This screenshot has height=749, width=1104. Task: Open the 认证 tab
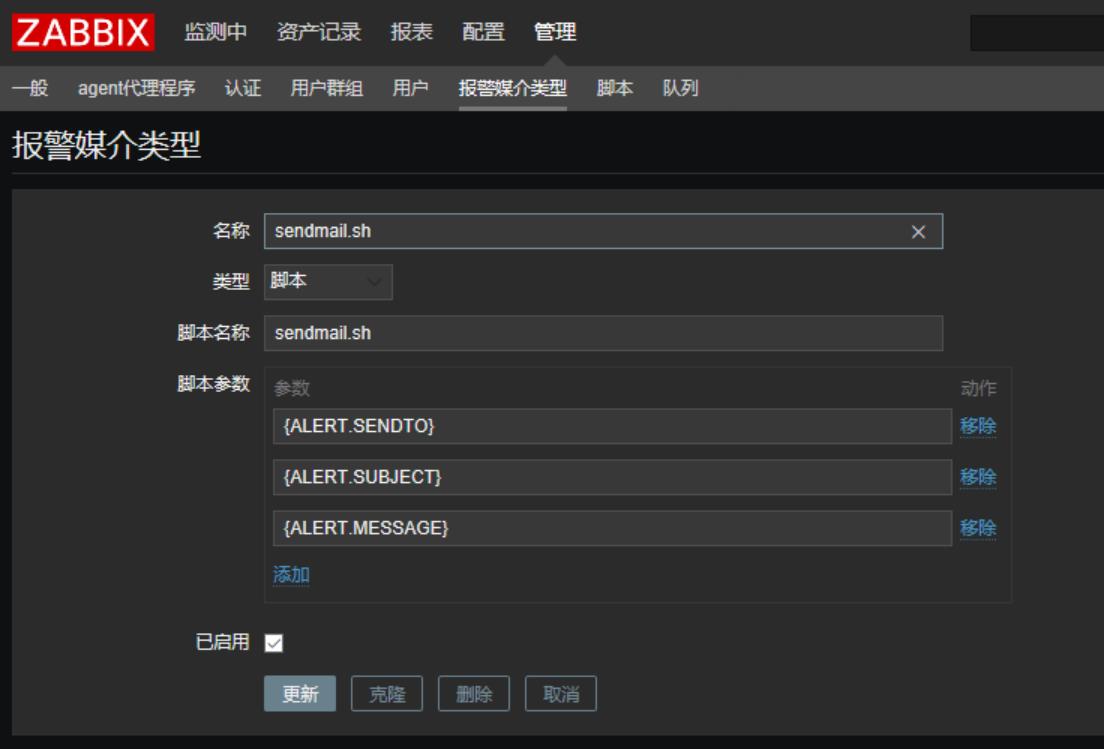(x=243, y=88)
